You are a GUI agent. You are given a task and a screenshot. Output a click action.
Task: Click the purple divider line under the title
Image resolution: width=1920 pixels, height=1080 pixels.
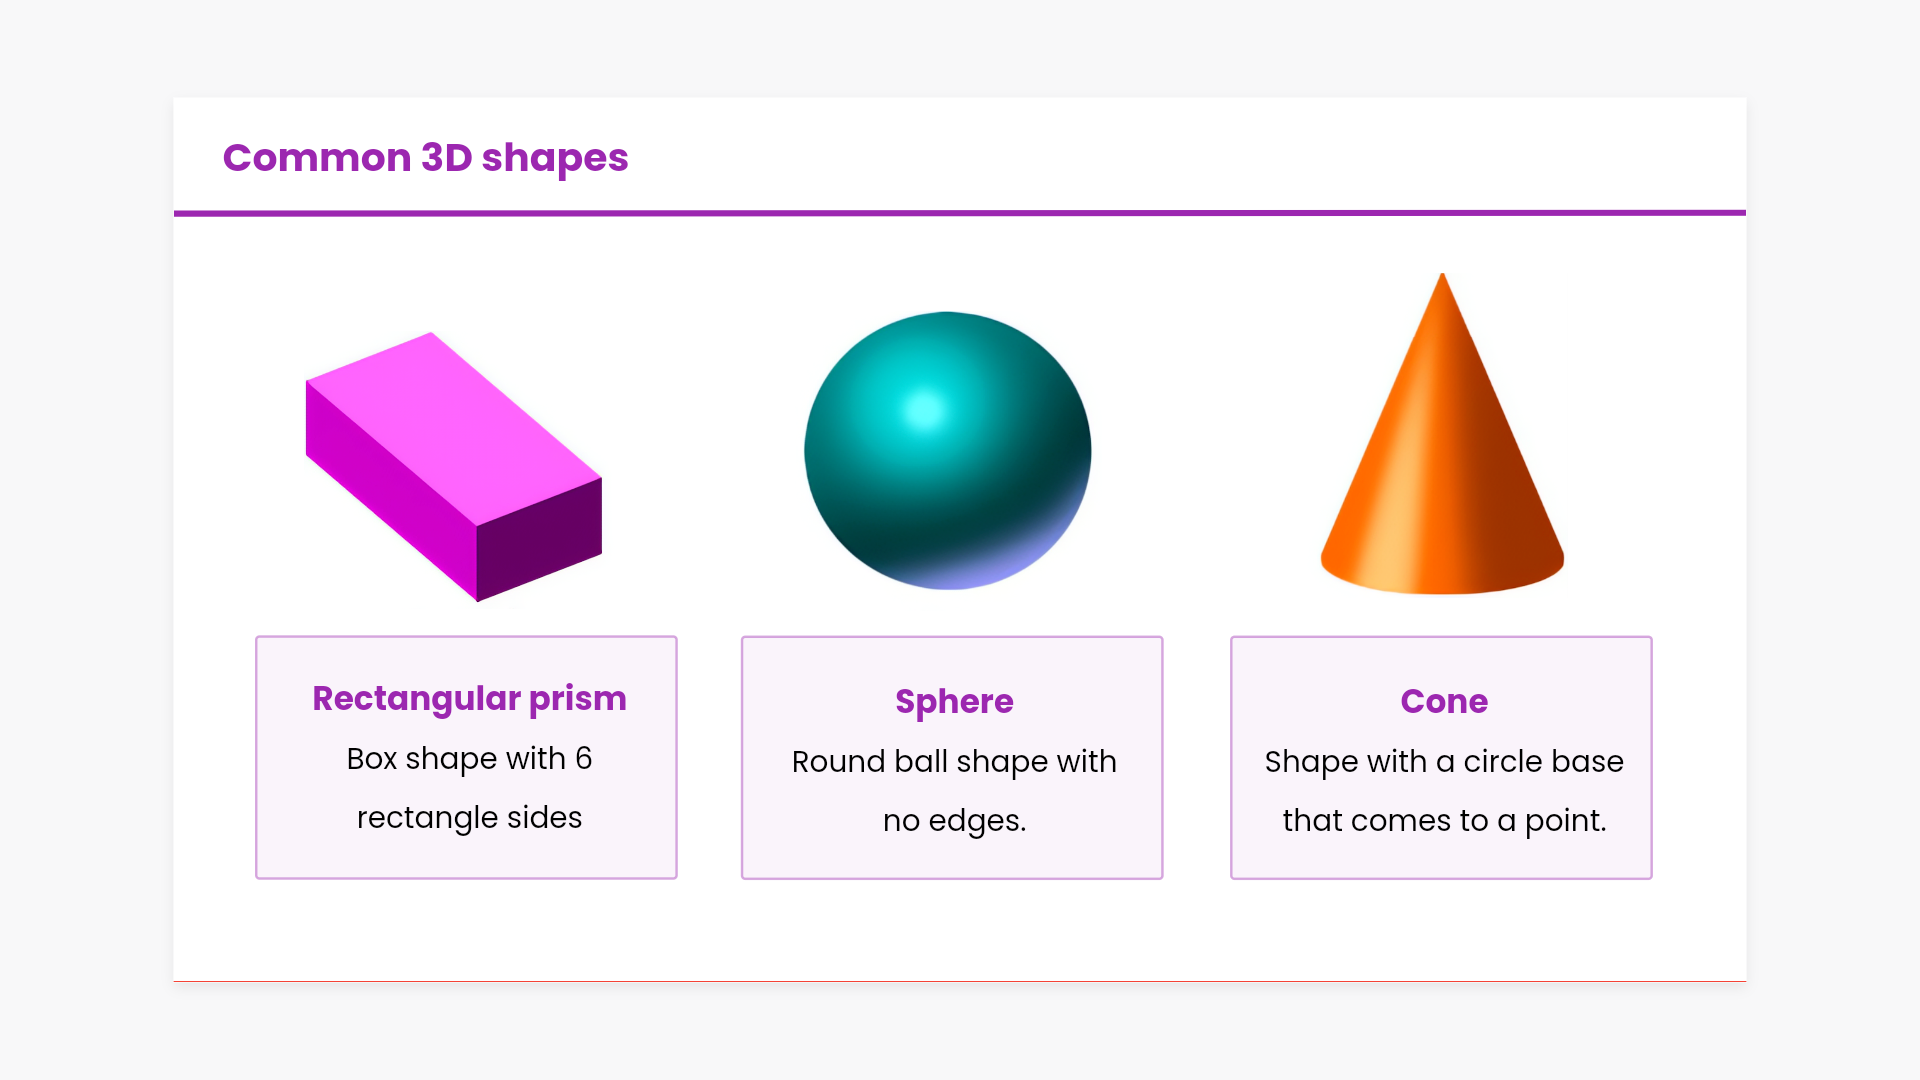pos(960,213)
